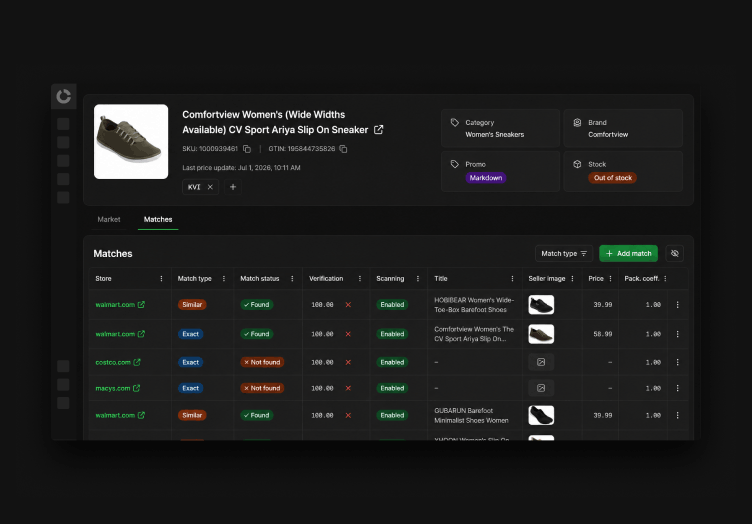
Task: Click verification X icon in GUBARUN row
Action: (348, 416)
